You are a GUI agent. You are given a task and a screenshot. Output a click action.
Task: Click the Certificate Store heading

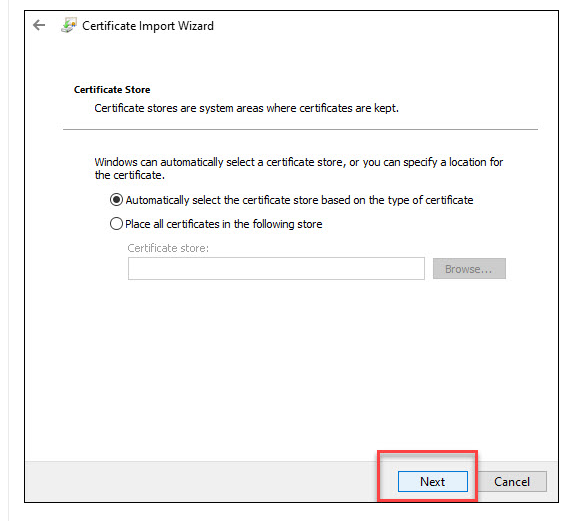[112, 89]
